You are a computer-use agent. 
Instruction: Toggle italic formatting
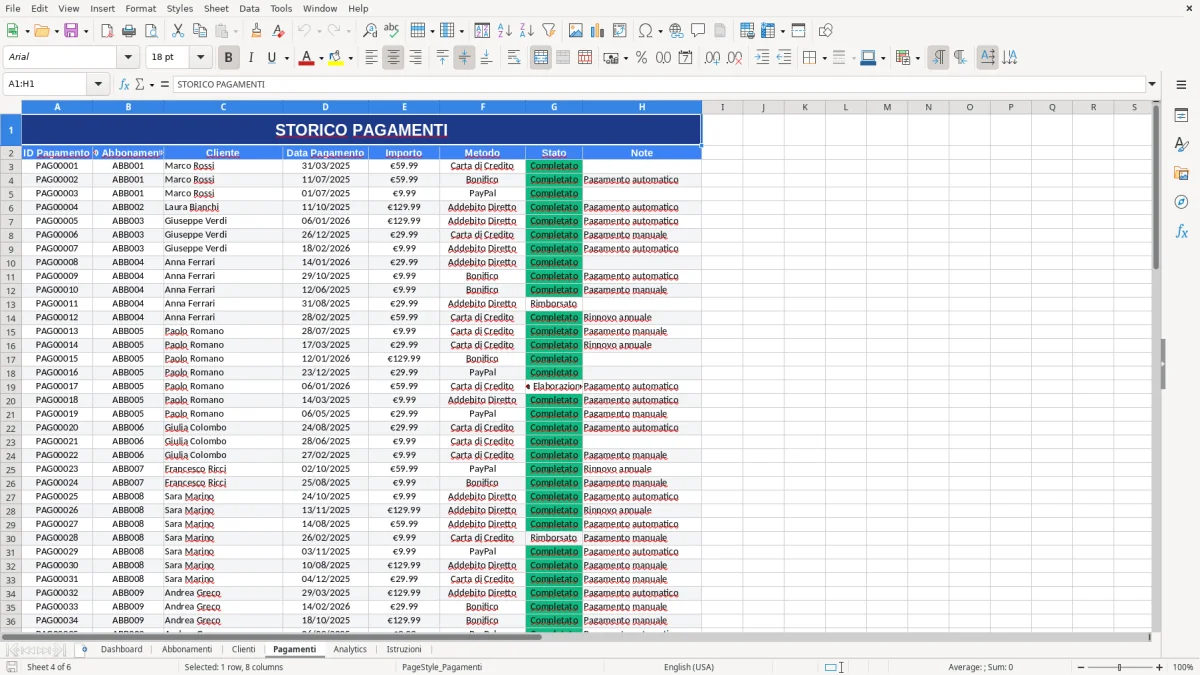click(249, 57)
